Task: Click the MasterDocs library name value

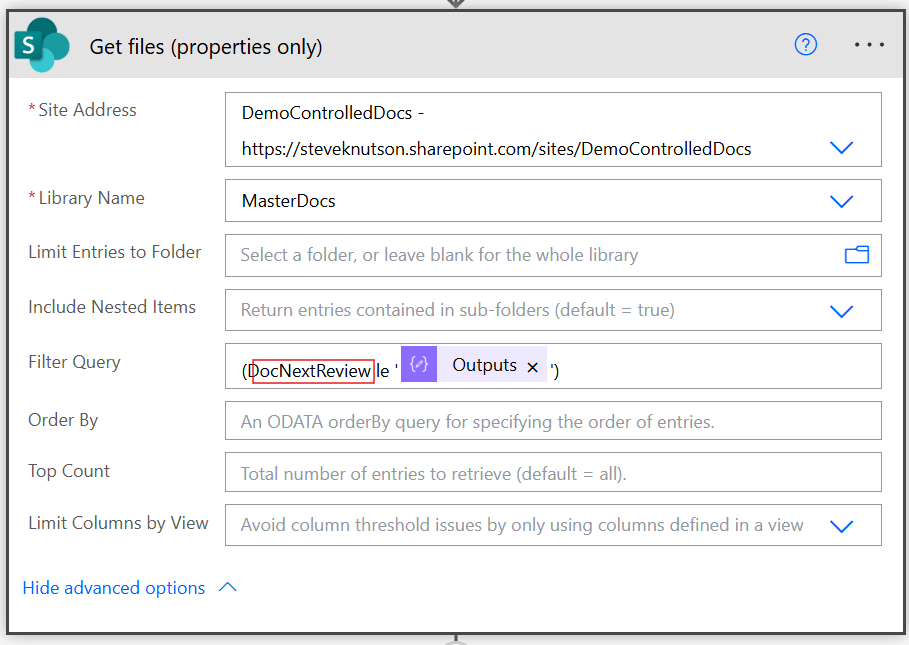Action: click(x=289, y=201)
